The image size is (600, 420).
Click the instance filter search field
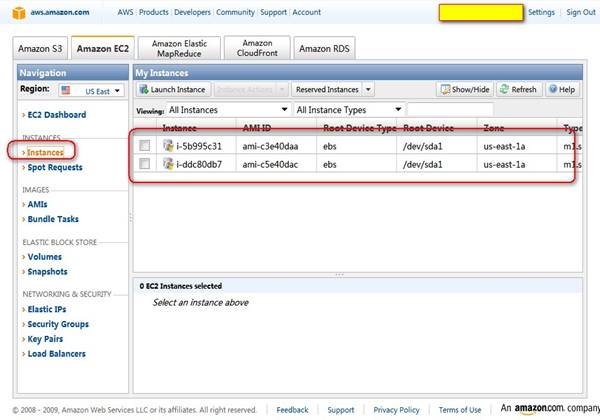point(450,109)
